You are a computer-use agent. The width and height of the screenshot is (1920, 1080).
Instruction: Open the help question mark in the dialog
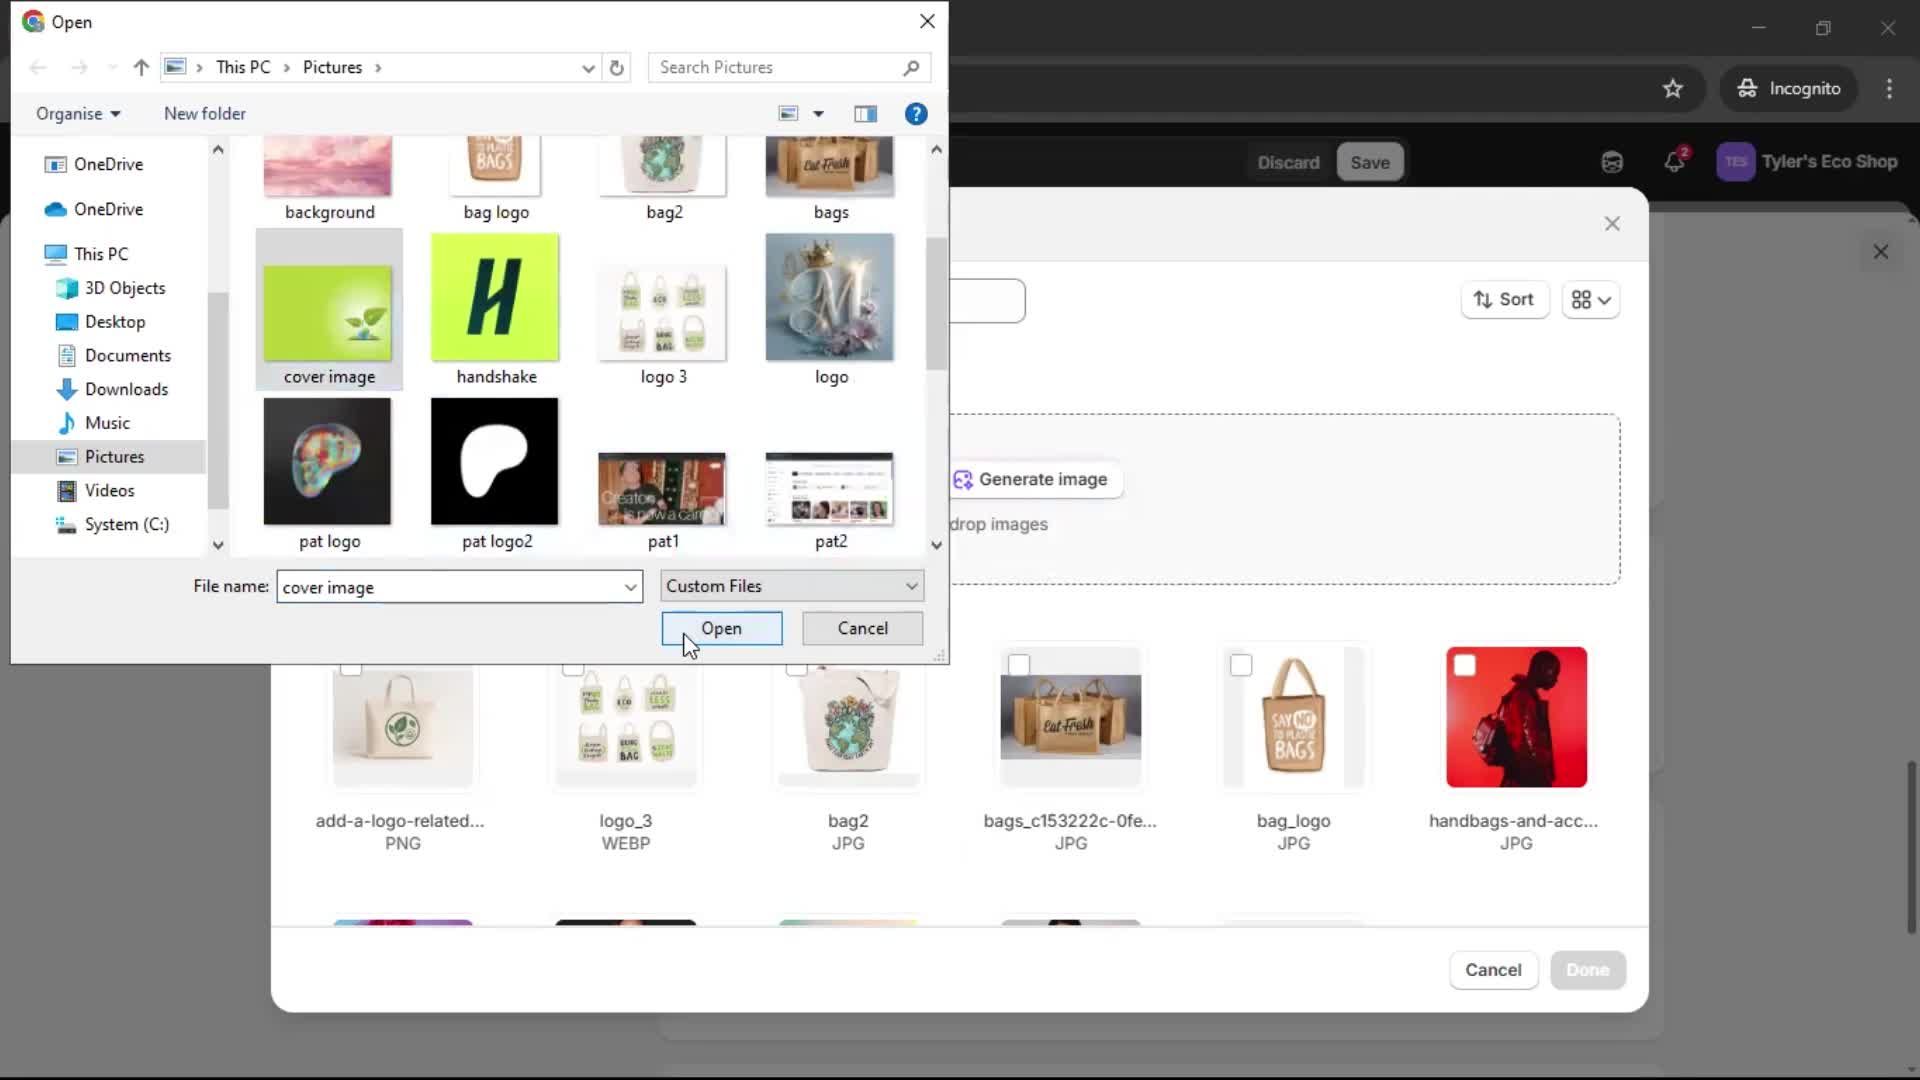[x=916, y=113]
